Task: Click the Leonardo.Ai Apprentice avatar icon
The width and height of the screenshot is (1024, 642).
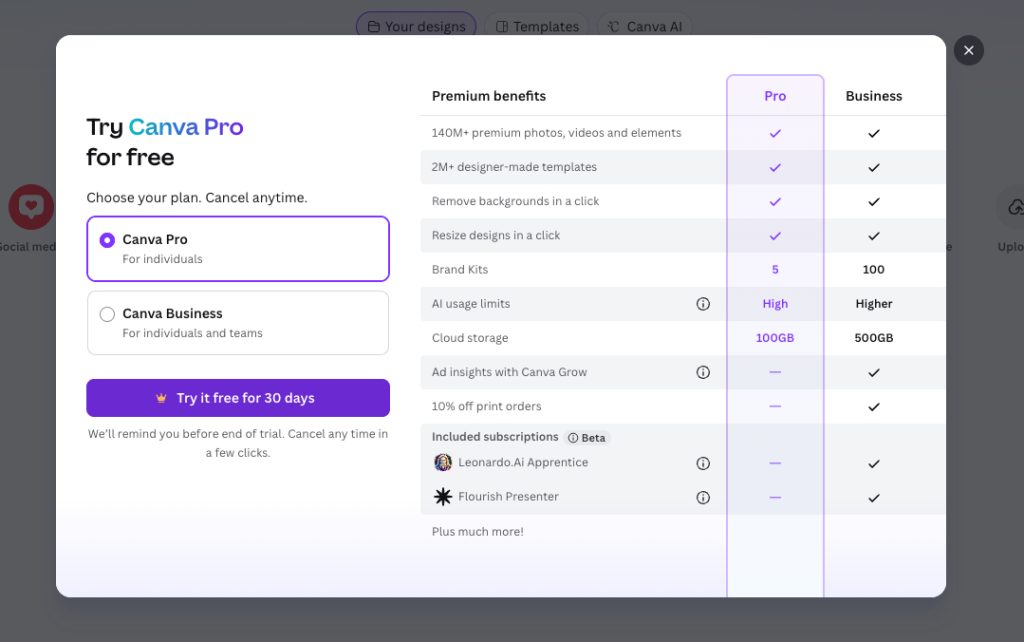Action: click(x=443, y=462)
